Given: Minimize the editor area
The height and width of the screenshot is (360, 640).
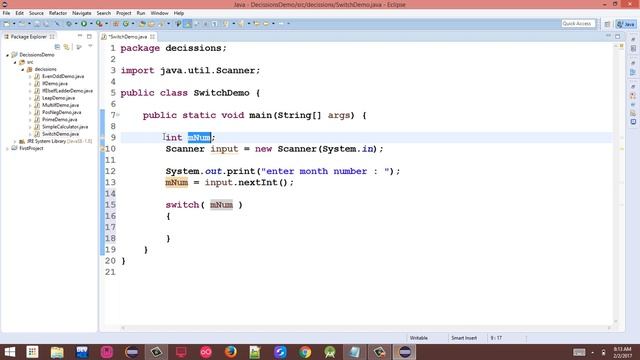Looking at the screenshot, I should pos(608,36).
